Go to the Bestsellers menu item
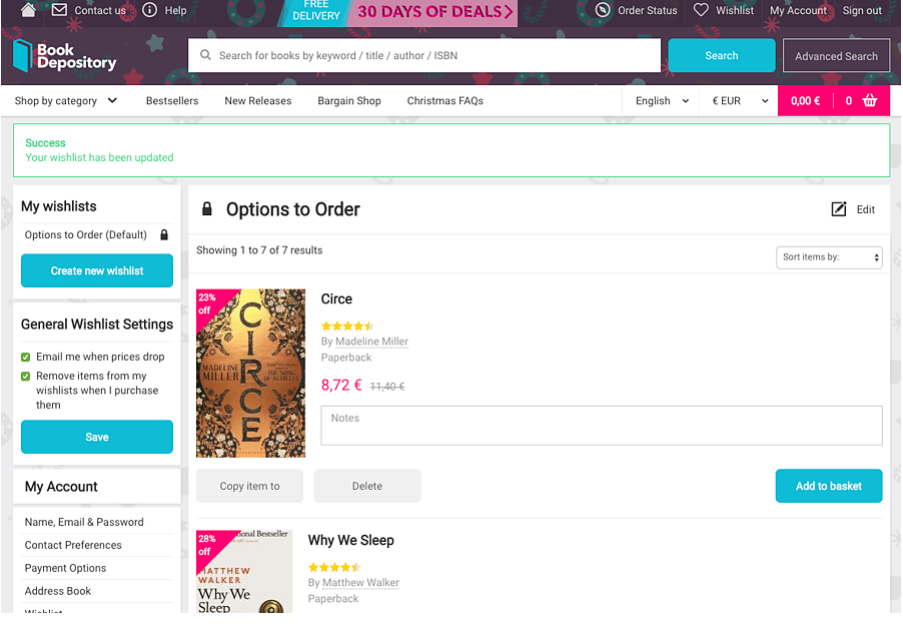Screen dimensions: 903x638 (x=172, y=100)
